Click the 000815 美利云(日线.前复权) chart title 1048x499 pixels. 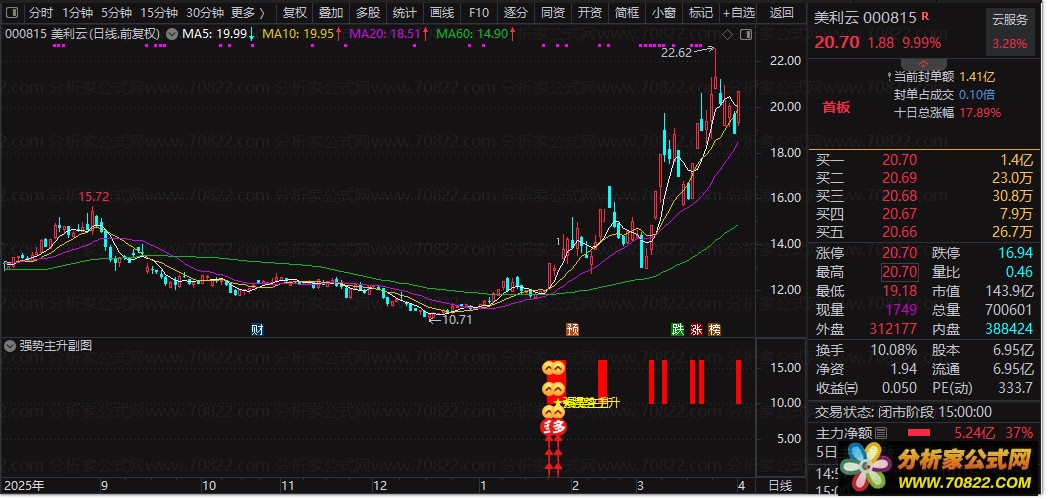pyautogui.click(x=83, y=33)
